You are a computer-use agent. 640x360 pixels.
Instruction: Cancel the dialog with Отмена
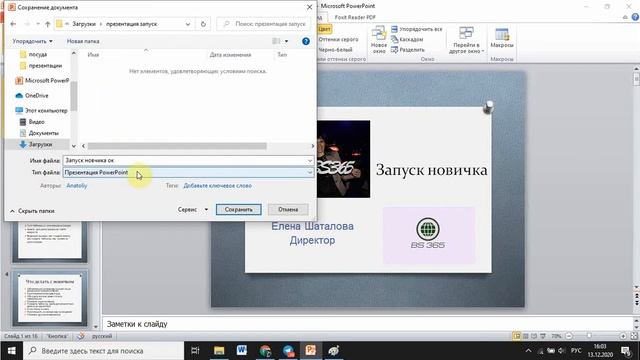click(288, 209)
